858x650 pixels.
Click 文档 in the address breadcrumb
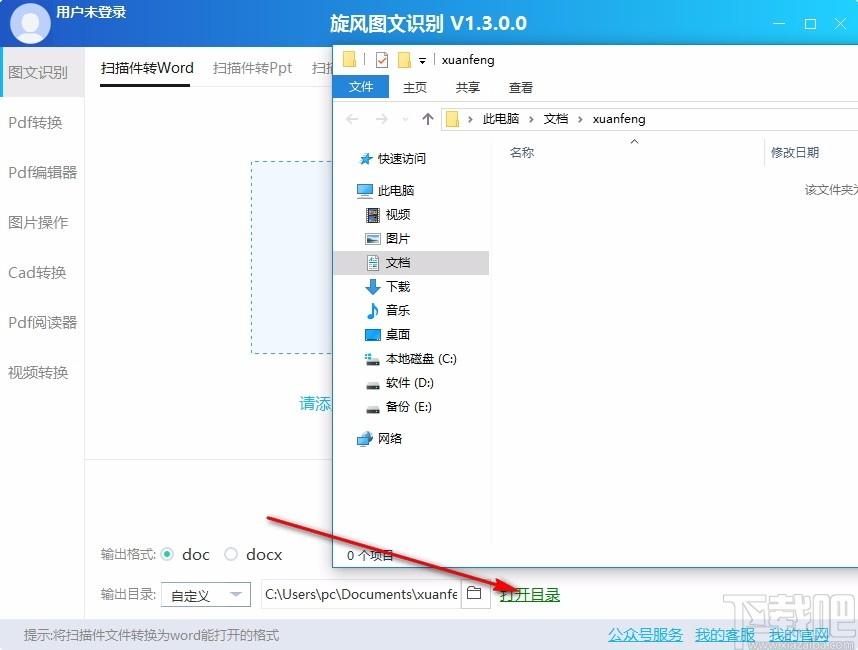tap(555, 119)
